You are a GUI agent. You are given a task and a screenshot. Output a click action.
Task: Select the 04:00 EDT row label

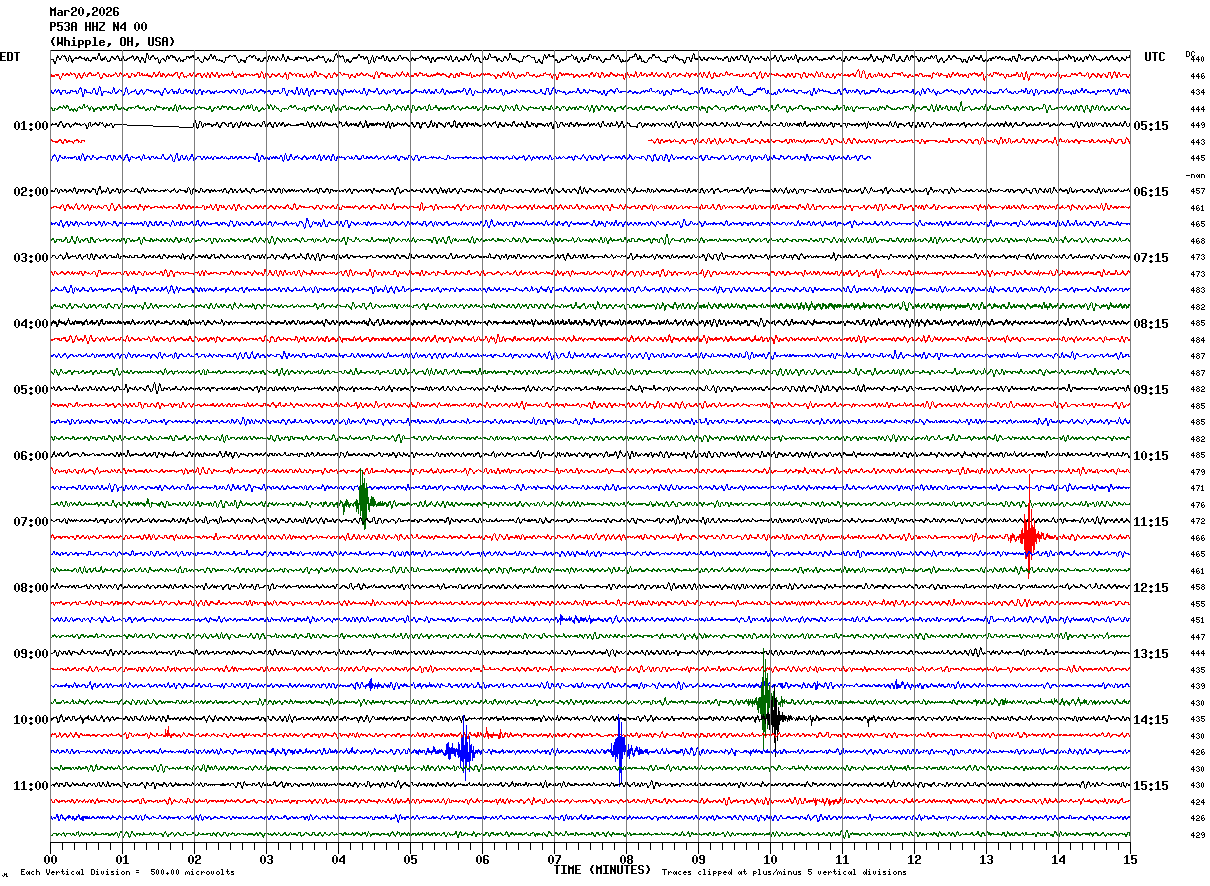(31, 324)
